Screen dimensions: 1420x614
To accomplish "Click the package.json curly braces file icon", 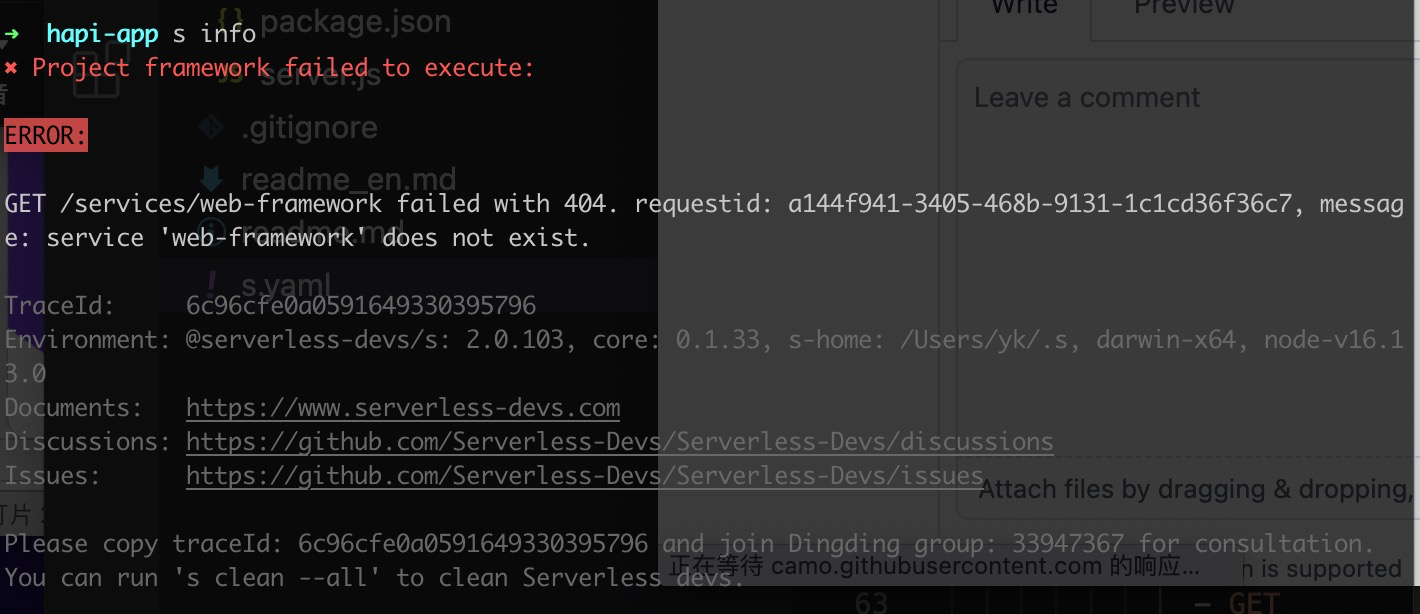I will point(232,18).
